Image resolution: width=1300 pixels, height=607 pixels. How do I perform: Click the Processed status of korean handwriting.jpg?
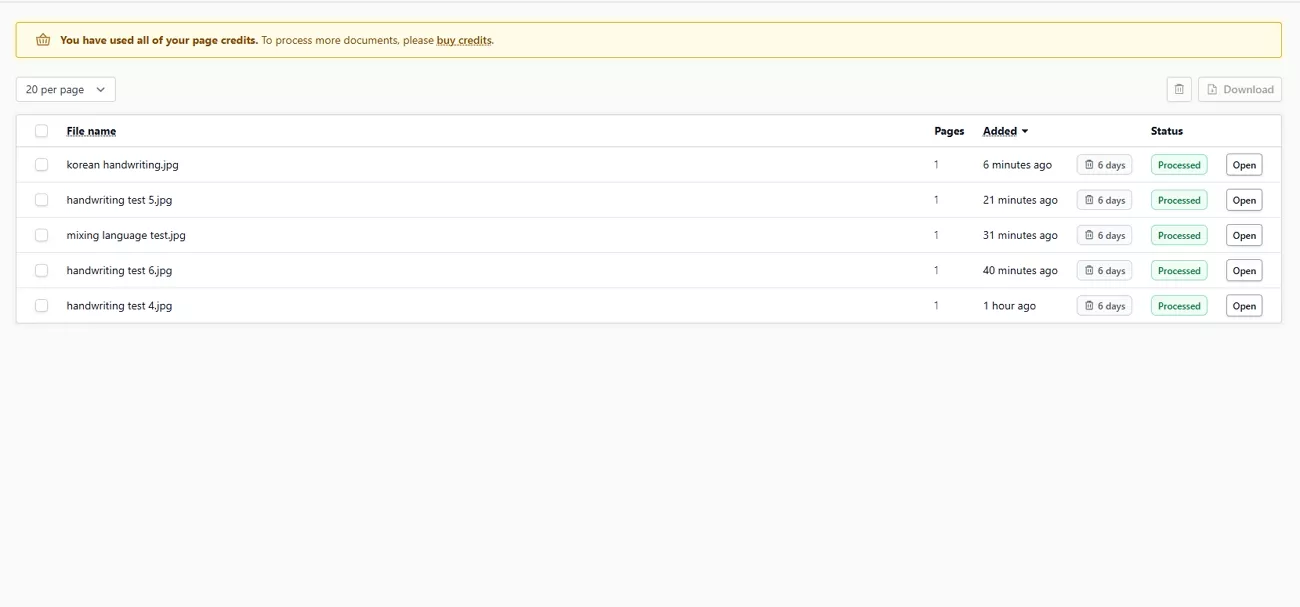[1179, 165]
